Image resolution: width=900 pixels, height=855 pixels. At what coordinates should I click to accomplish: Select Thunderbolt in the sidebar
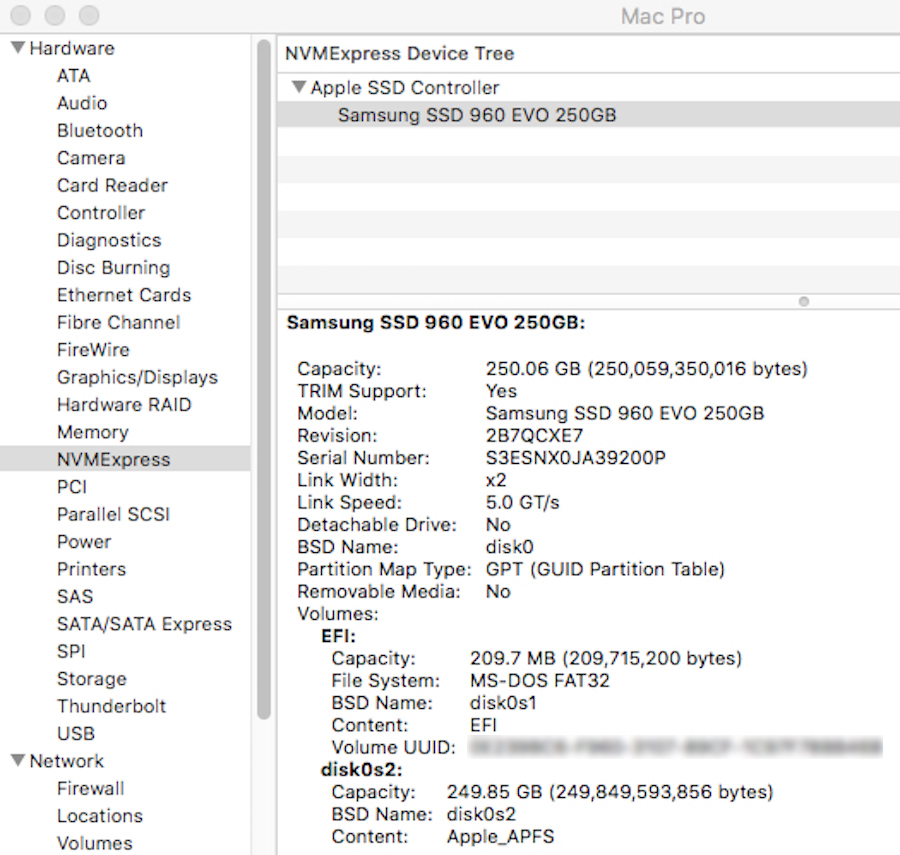[111, 706]
